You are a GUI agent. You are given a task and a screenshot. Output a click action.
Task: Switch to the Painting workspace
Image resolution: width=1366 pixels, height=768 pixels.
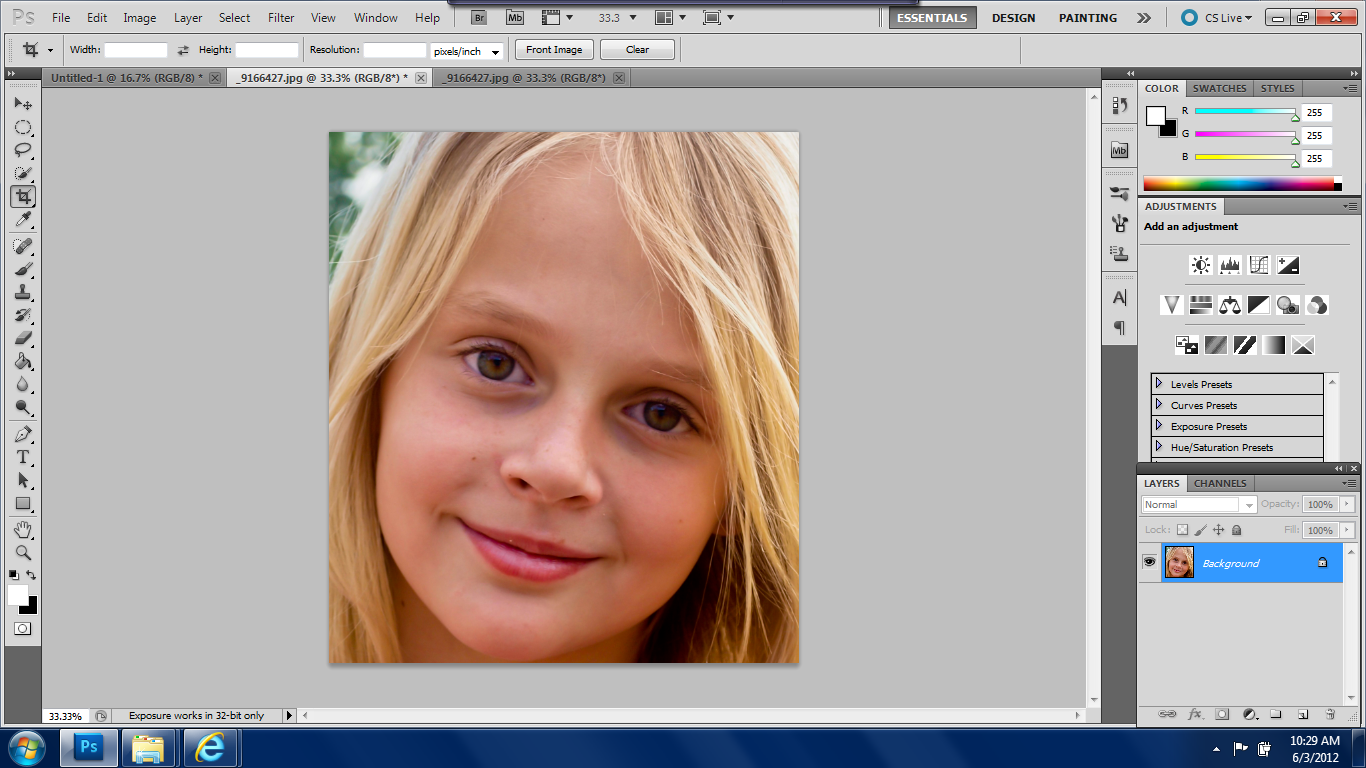(1088, 18)
